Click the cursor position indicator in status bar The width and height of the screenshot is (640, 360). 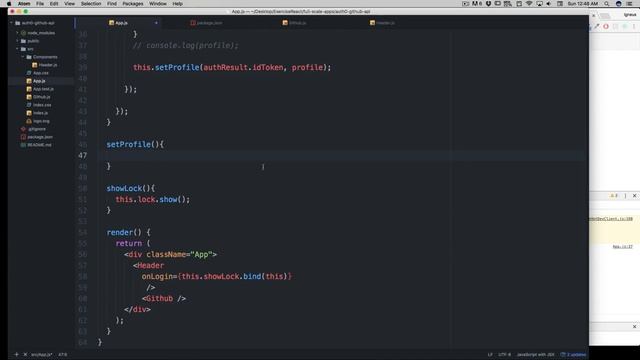click(62, 355)
